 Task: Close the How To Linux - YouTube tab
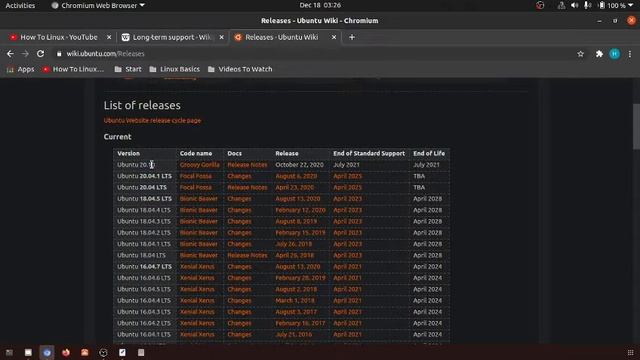click(109, 37)
